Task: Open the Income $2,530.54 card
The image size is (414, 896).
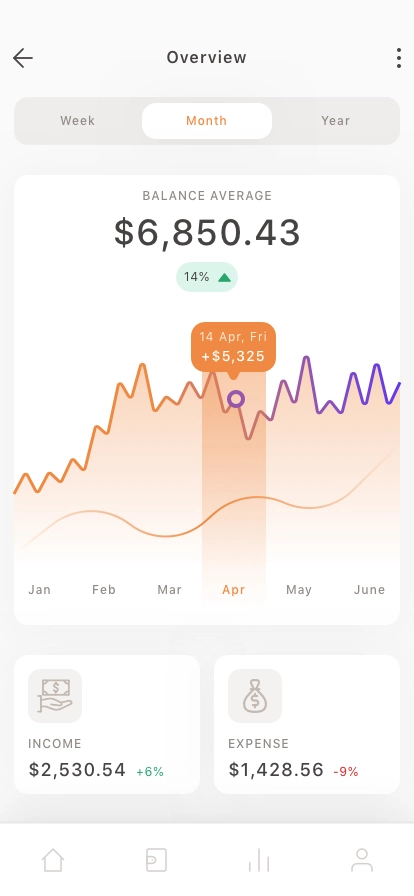Action: click(107, 725)
